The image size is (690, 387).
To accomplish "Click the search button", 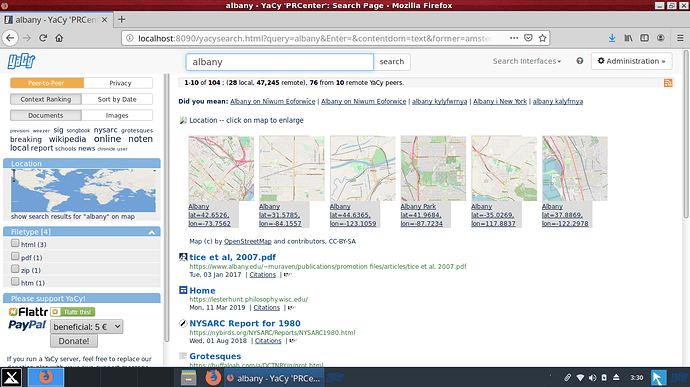I will tap(392, 62).
